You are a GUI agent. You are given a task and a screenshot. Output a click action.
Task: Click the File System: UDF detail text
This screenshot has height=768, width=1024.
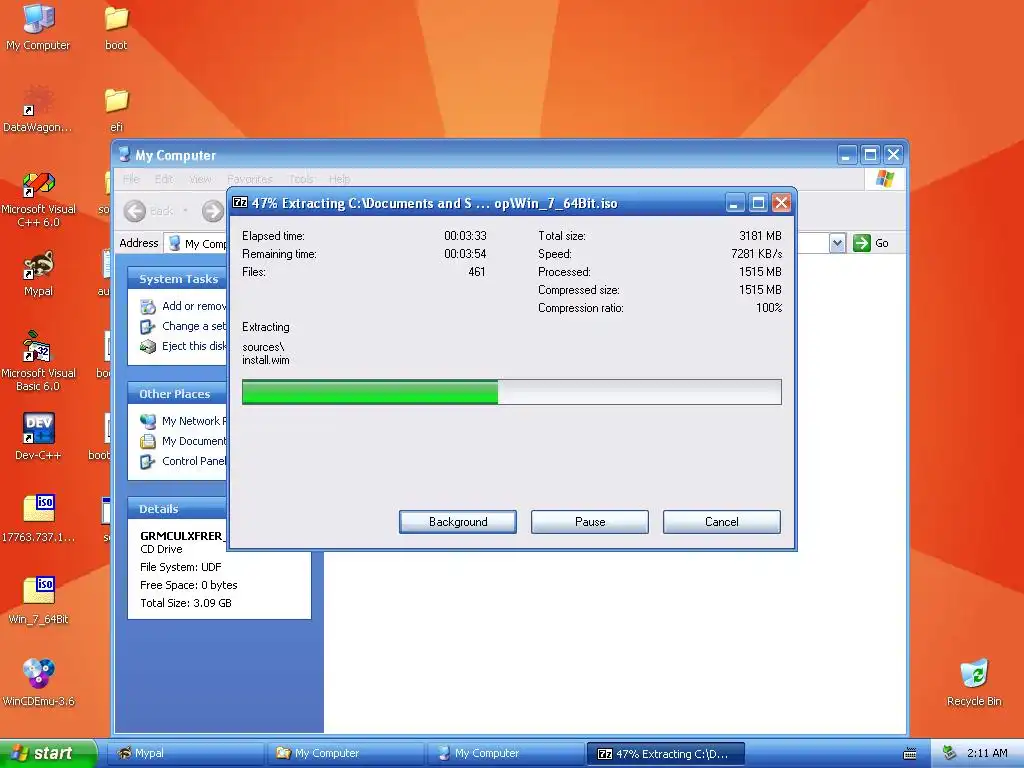click(x=181, y=567)
